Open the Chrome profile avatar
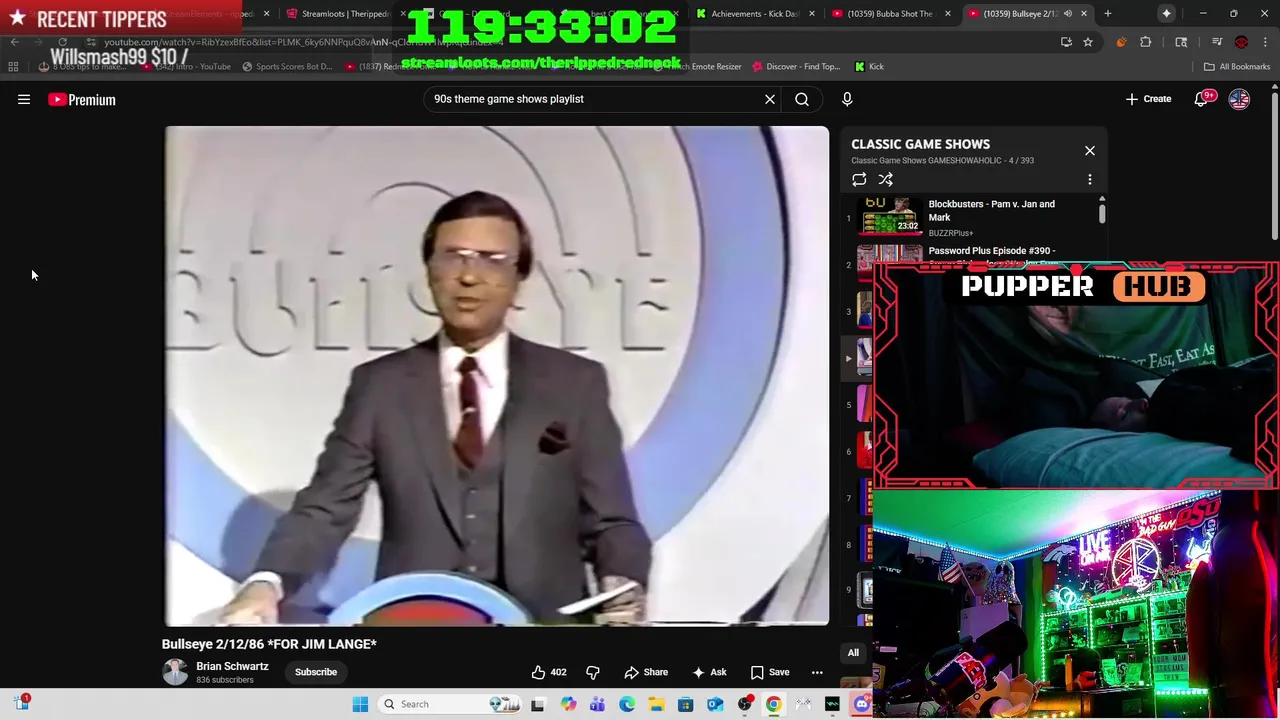 1241,42
